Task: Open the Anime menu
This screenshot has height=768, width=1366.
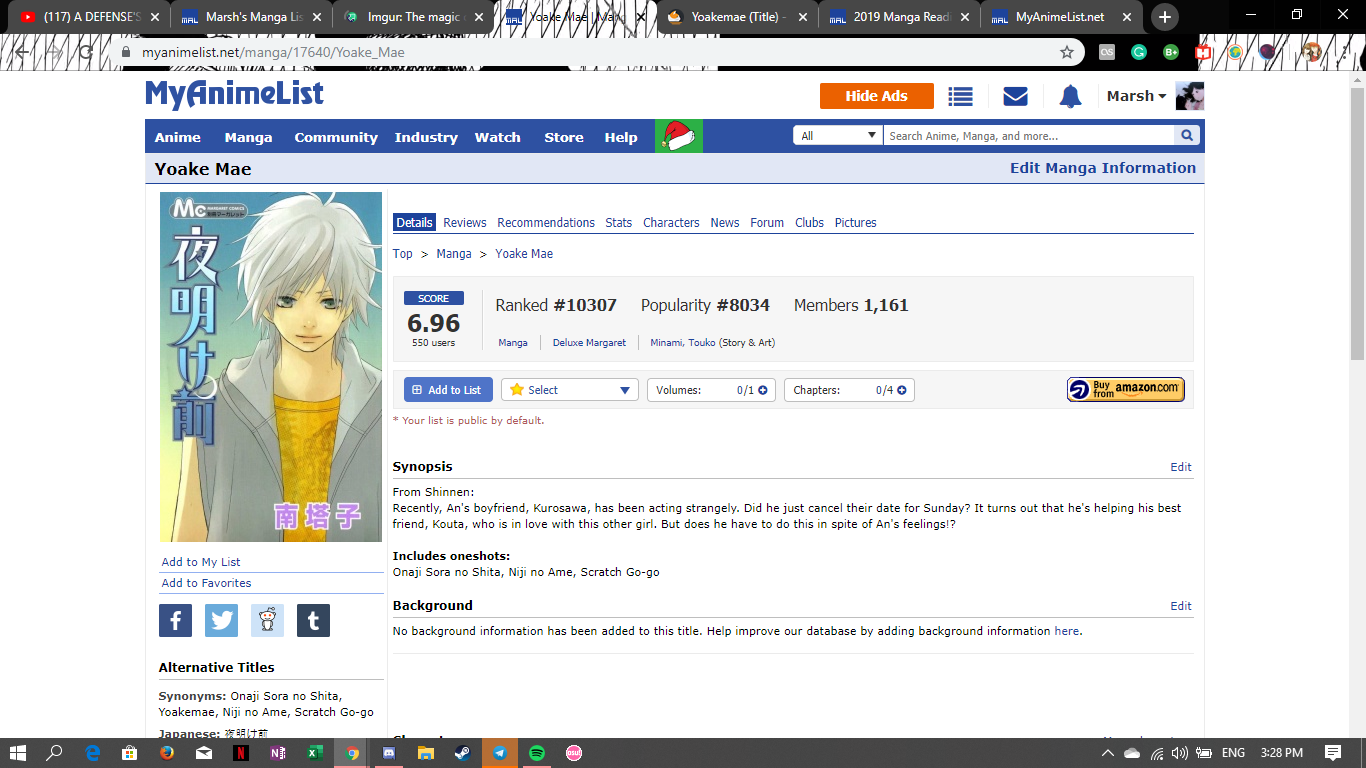Action: pos(178,137)
